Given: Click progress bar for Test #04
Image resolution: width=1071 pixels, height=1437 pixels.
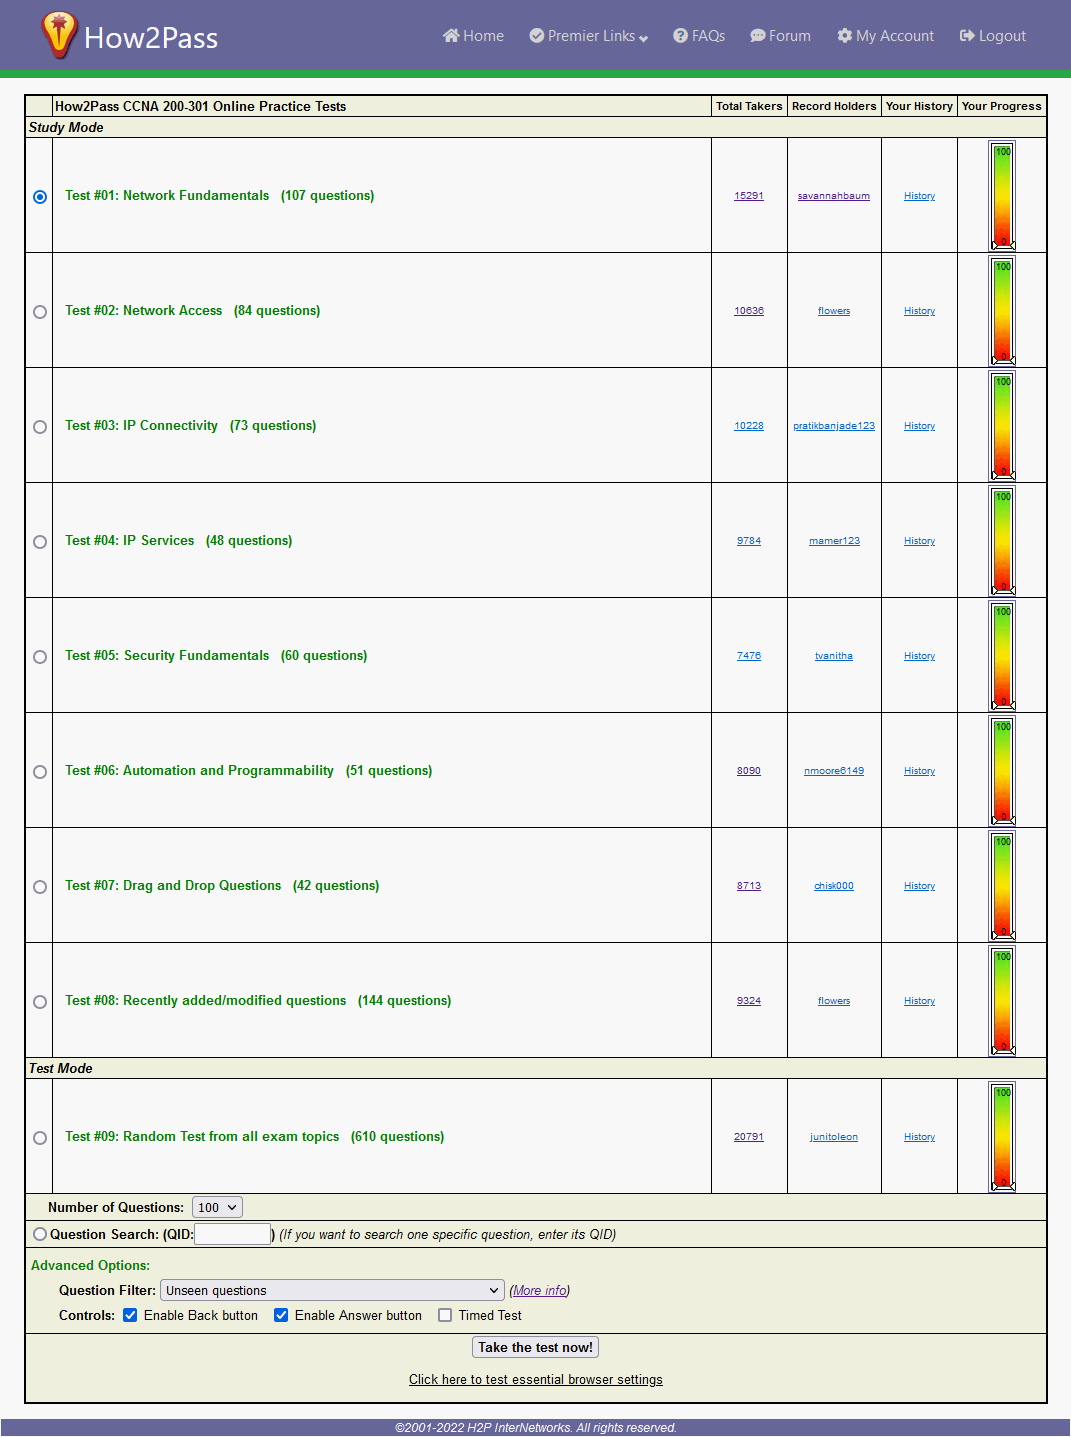Looking at the screenshot, I should coord(1002,540).
